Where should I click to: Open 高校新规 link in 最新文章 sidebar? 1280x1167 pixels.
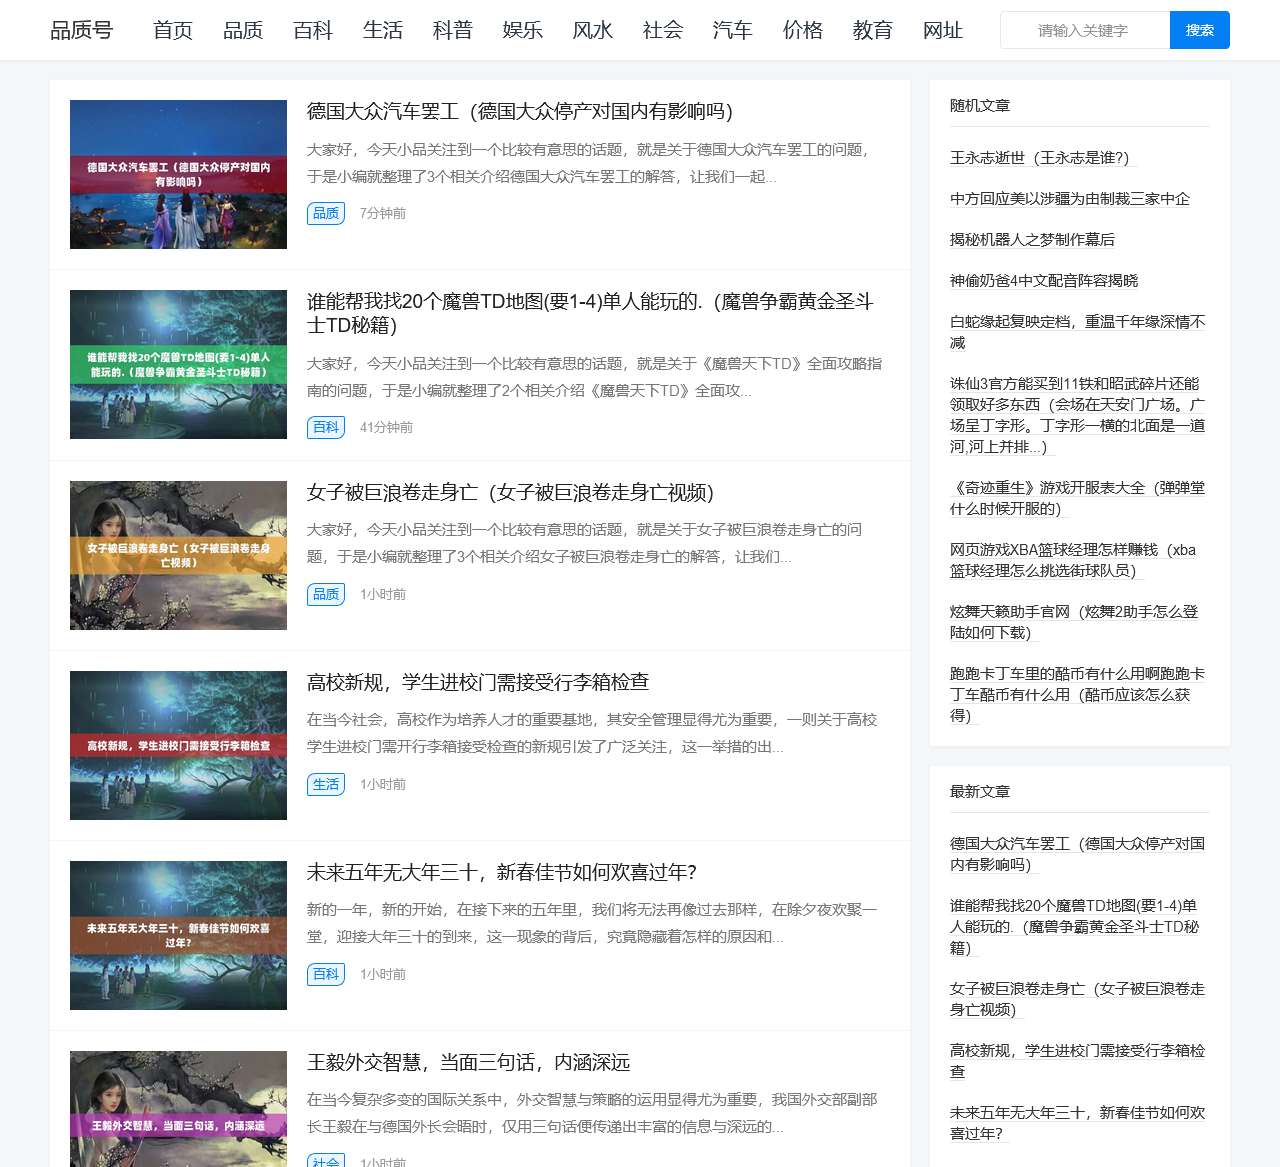tap(1078, 1061)
